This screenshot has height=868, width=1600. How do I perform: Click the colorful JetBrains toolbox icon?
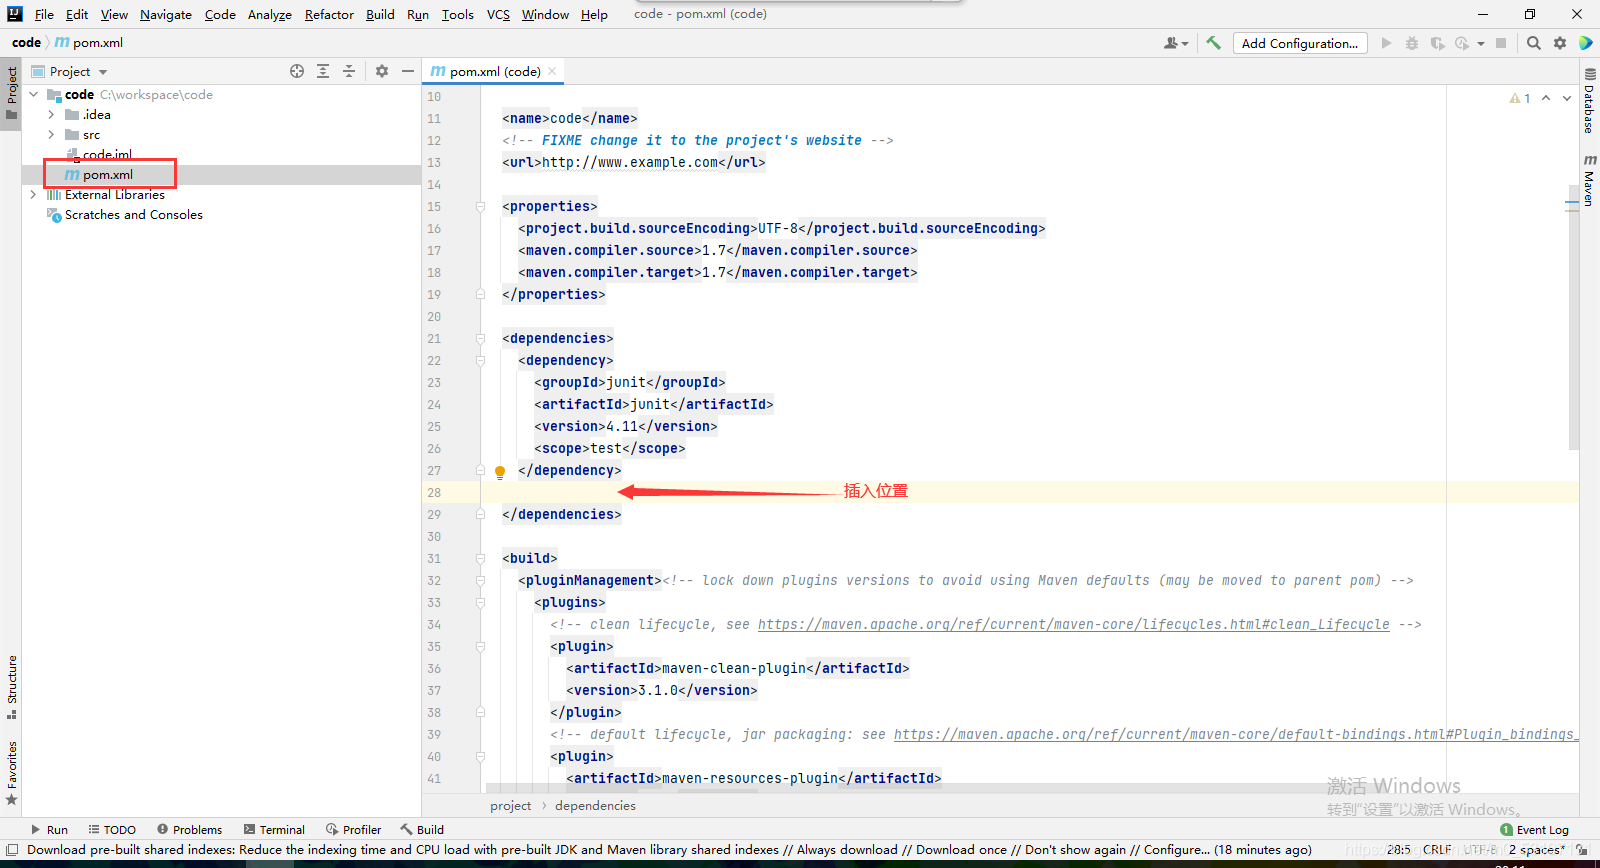(x=1585, y=43)
